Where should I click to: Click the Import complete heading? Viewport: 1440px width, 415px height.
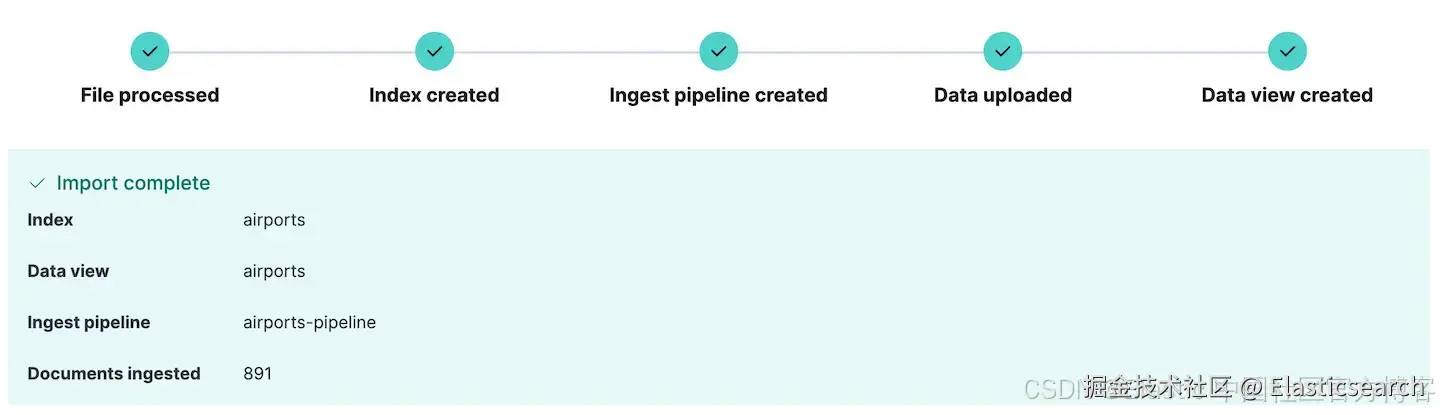click(x=133, y=183)
